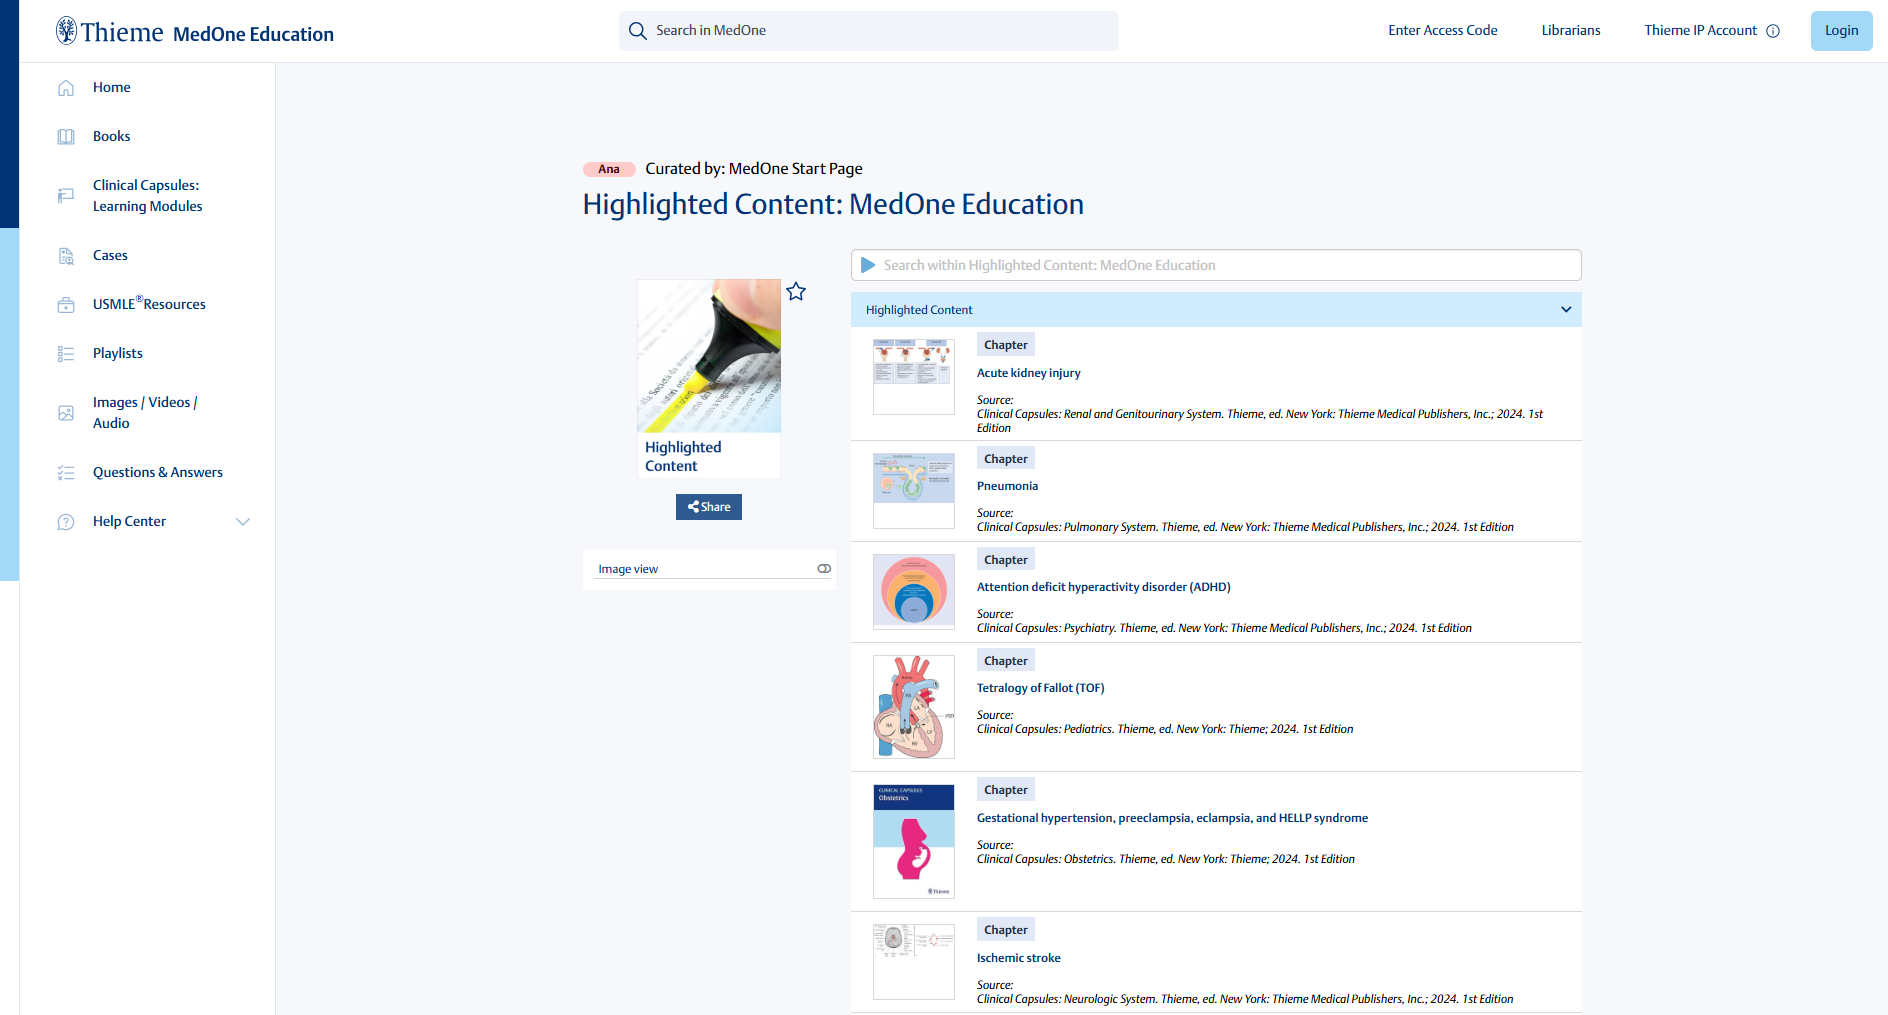The image size is (1888, 1015).
Task: Click the Playlists list icon
Action: (x=66, y=354)
